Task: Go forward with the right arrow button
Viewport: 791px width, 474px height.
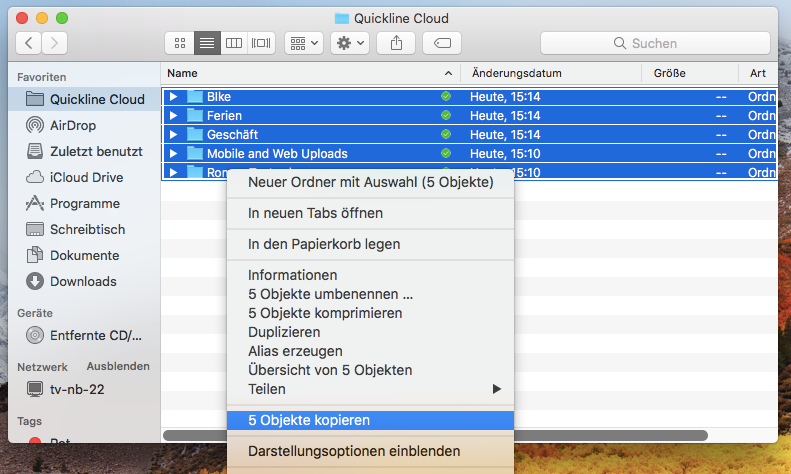Action: click(x=54, y=43)
